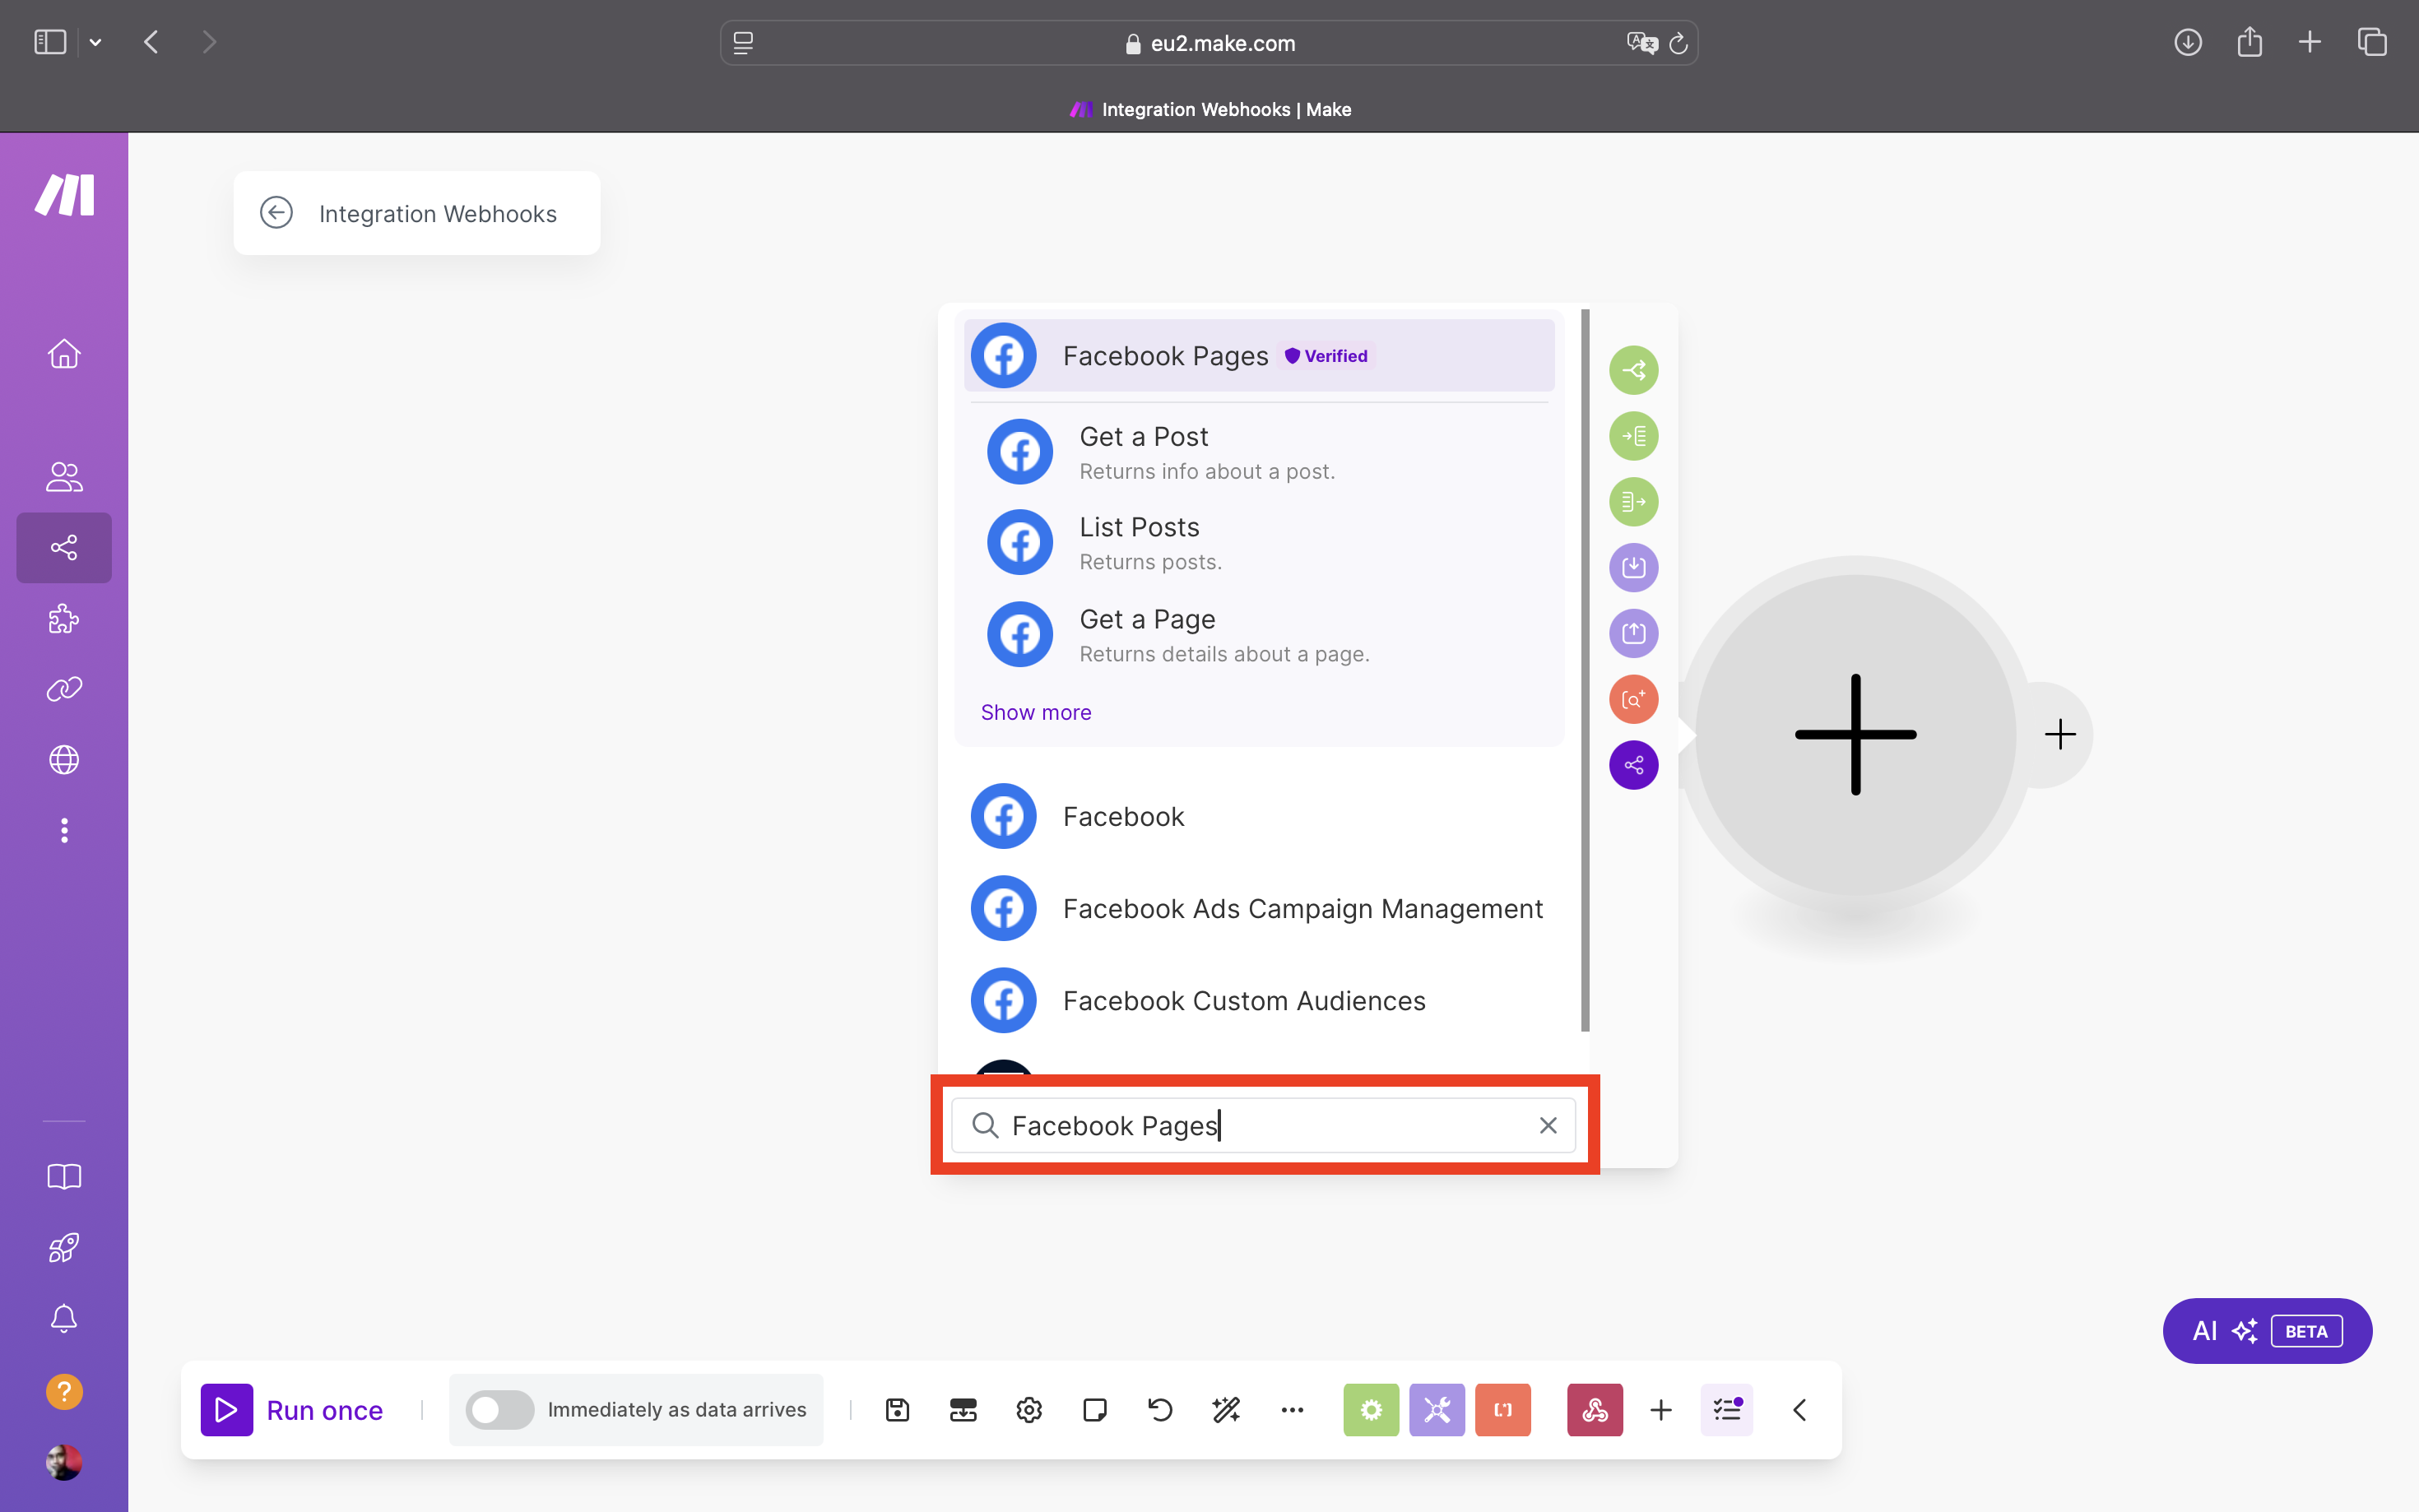
Task: Reload the page in Safari
Action: pos(1678,43)
